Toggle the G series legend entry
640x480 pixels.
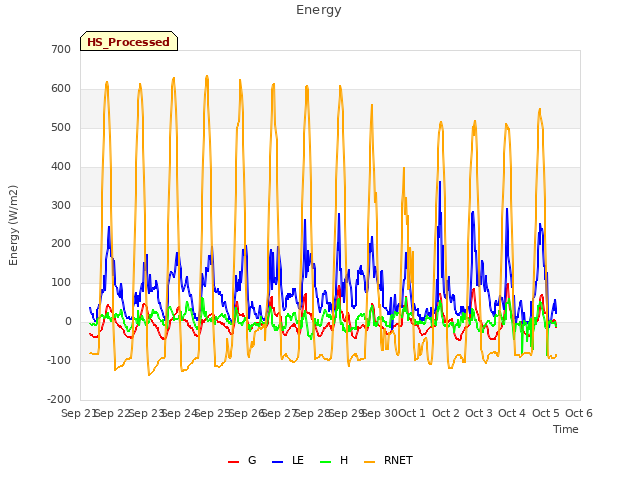pos(242,460)
